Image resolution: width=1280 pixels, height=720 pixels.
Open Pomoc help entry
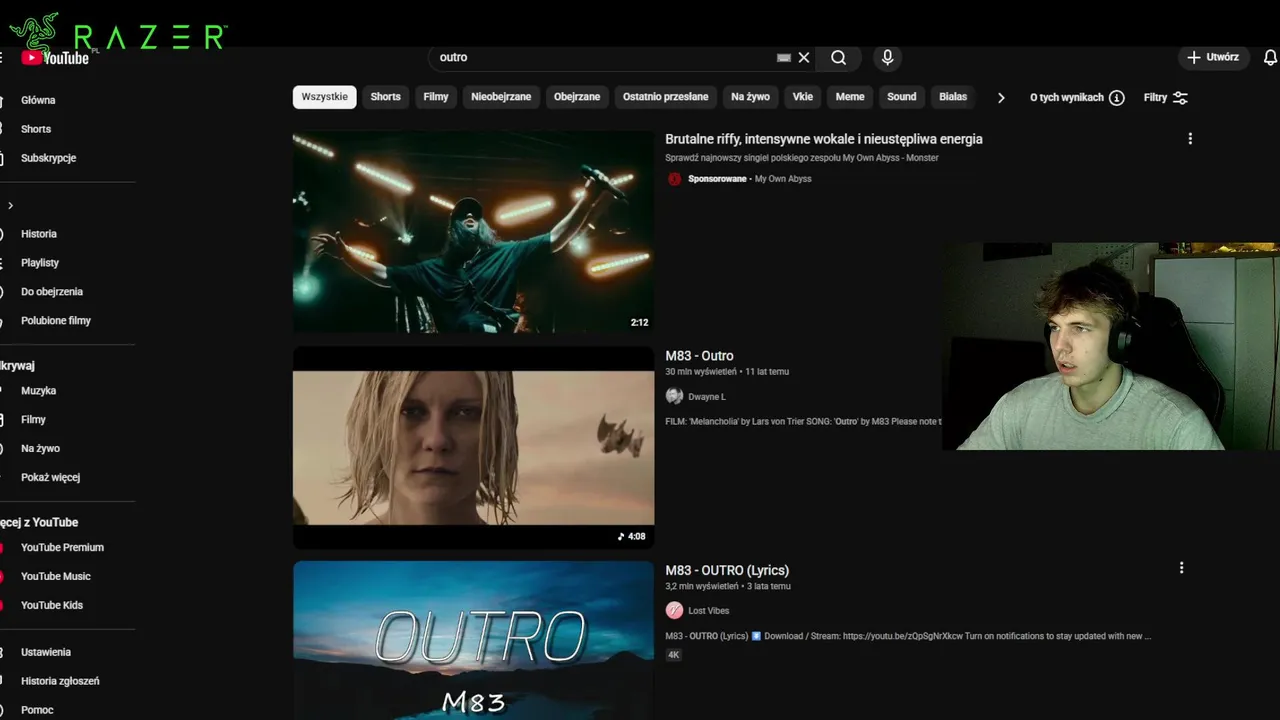coord(37,710)
